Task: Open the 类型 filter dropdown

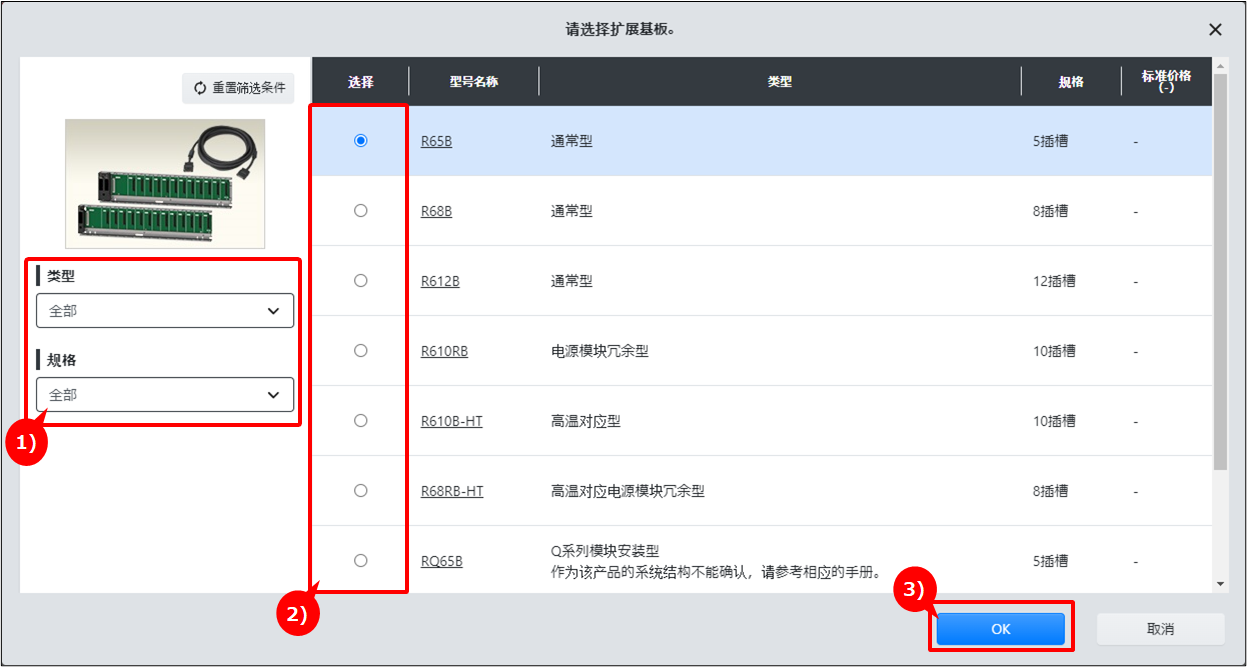Action: (x=165, y=311)
